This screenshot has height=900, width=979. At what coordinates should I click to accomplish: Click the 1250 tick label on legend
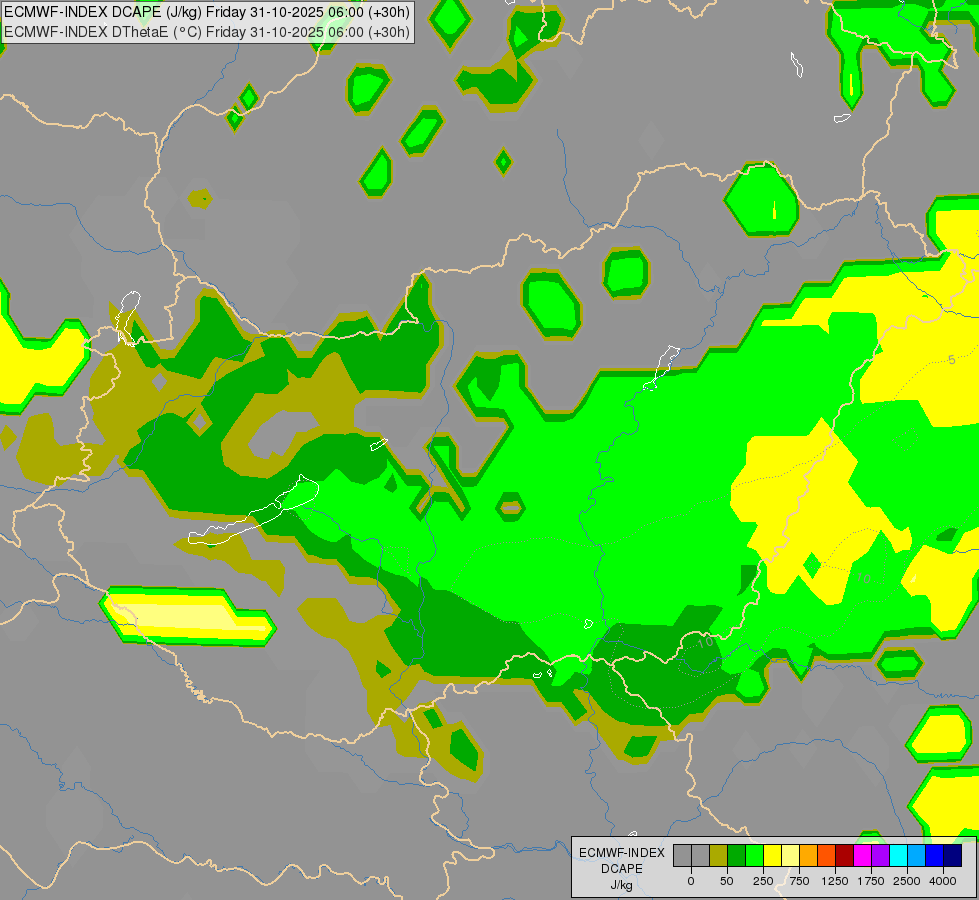pos(835,881)
